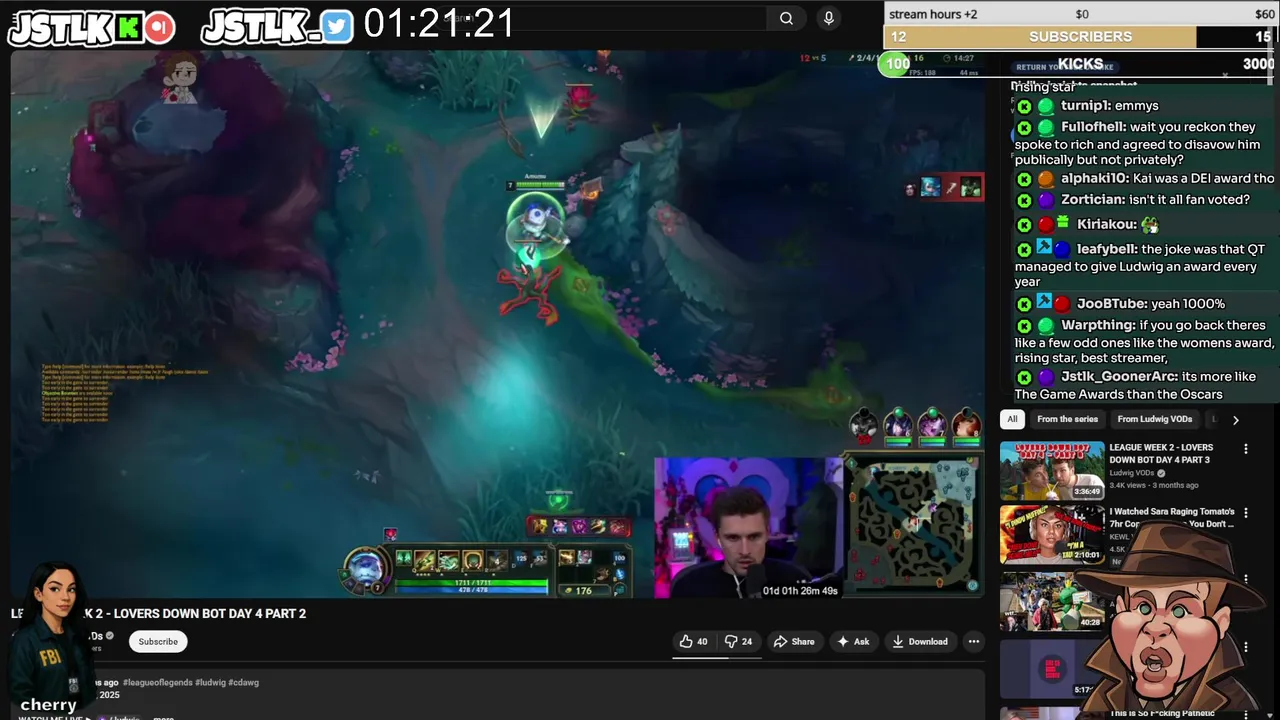Viewport: 1280px width, 720px height.
Task: Click the Ask button
Action: pyautogui.click(x=853, y=641)
